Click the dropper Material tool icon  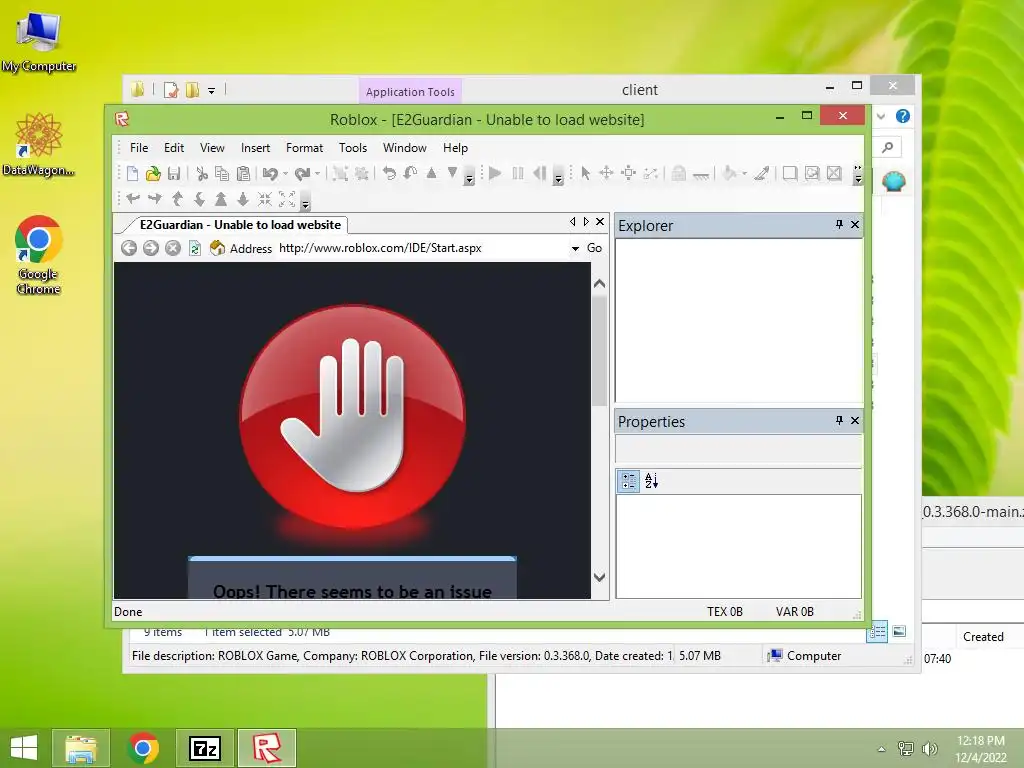click(x=761, y=173)
